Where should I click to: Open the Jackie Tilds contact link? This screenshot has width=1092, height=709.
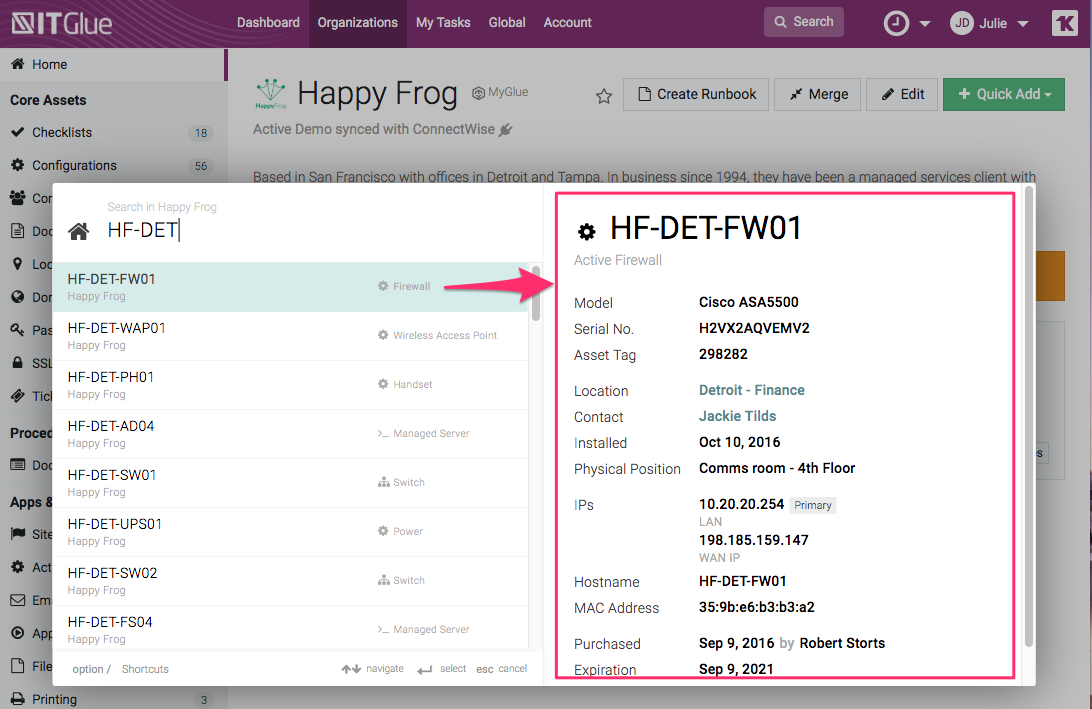(737, 416)
